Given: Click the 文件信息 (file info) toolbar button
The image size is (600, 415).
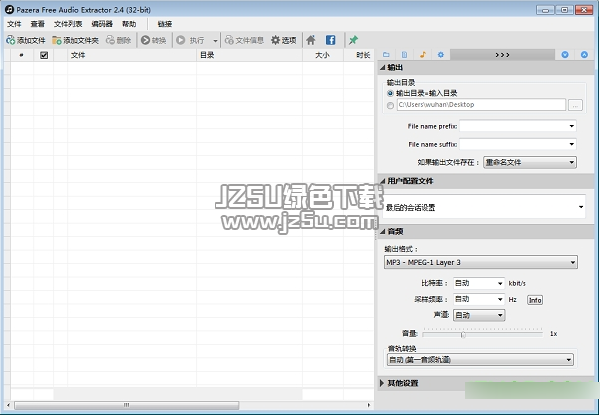Looking at the screenshot, I should coord(244,40).
